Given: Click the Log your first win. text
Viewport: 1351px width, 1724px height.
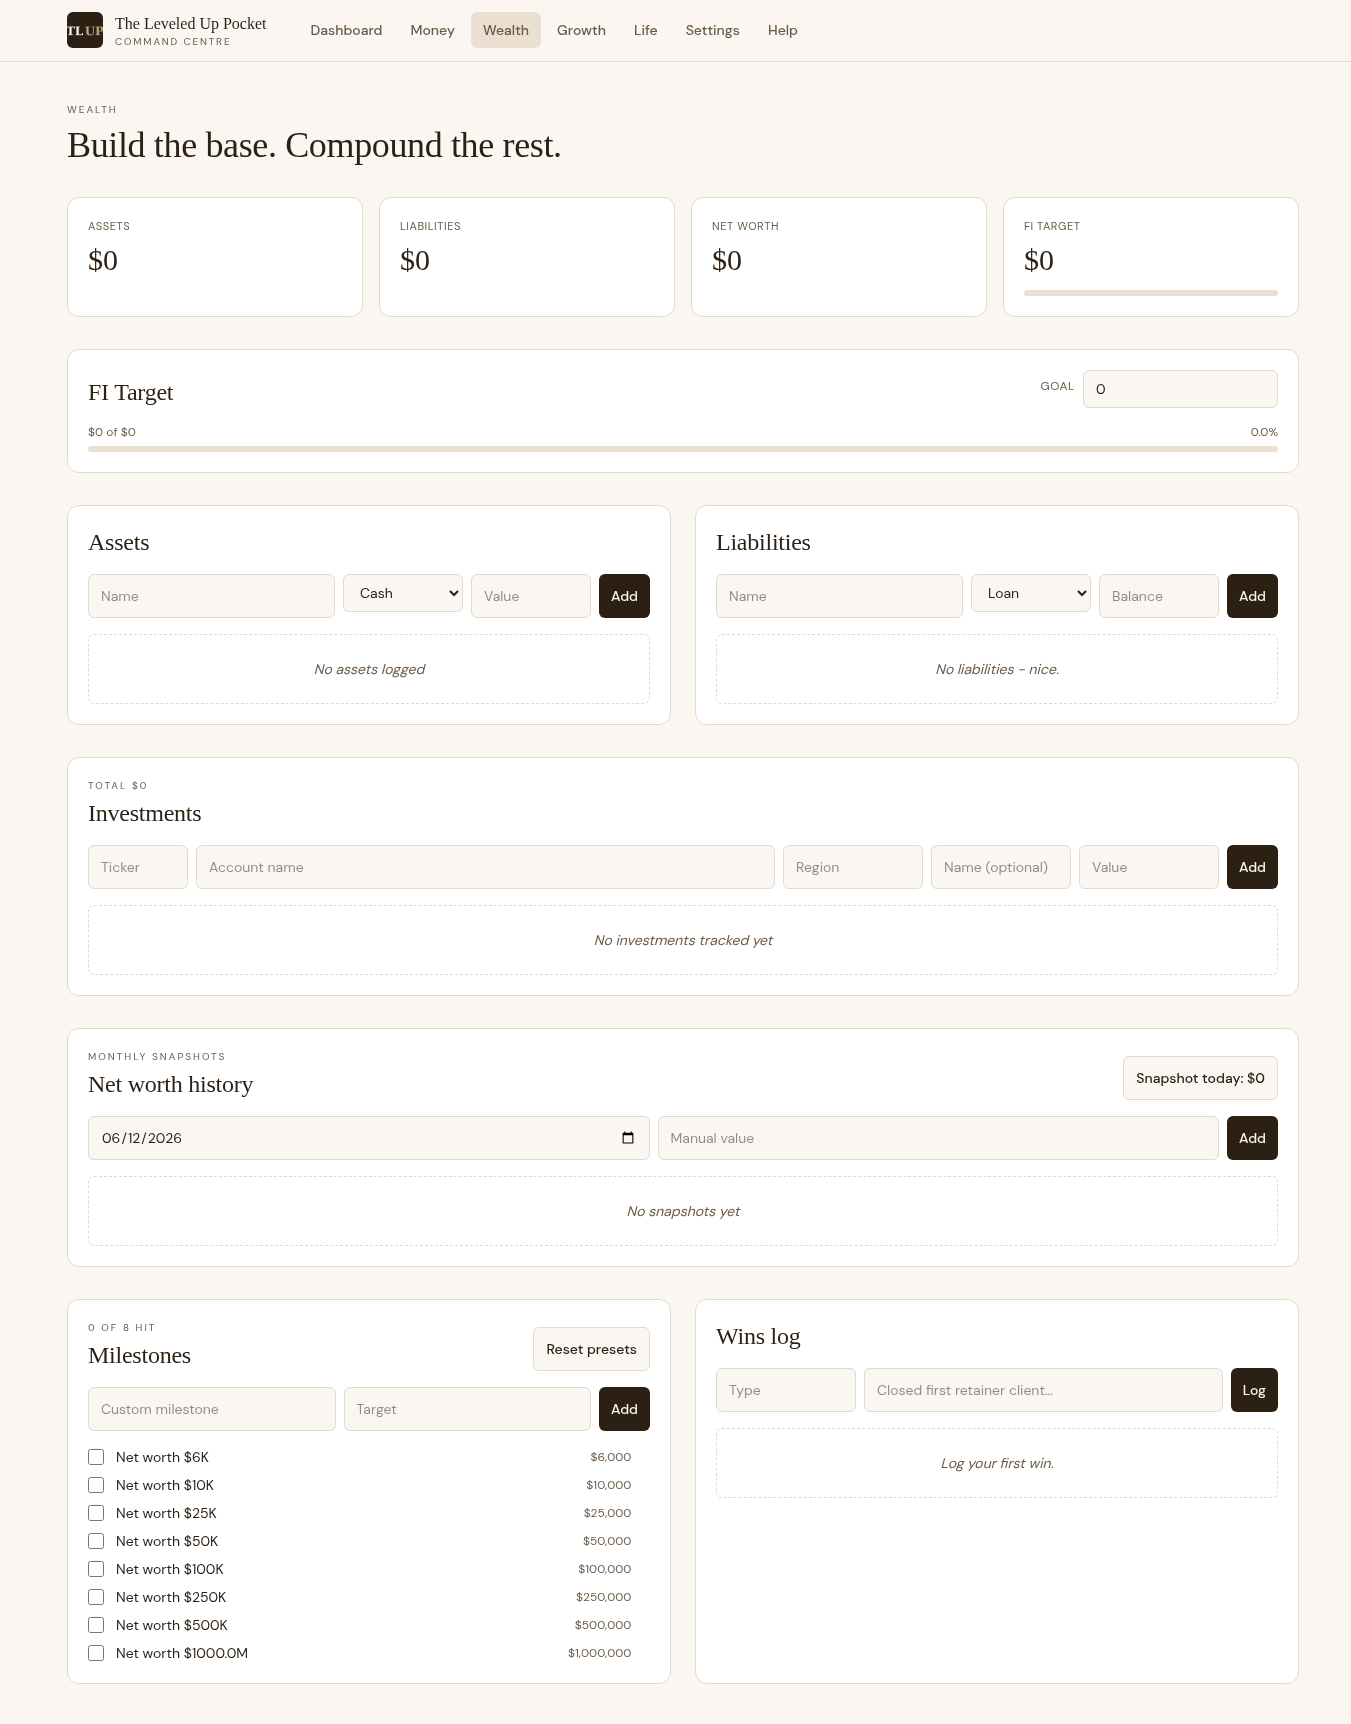Looking at the screenshot, I should coord(997,1463).
